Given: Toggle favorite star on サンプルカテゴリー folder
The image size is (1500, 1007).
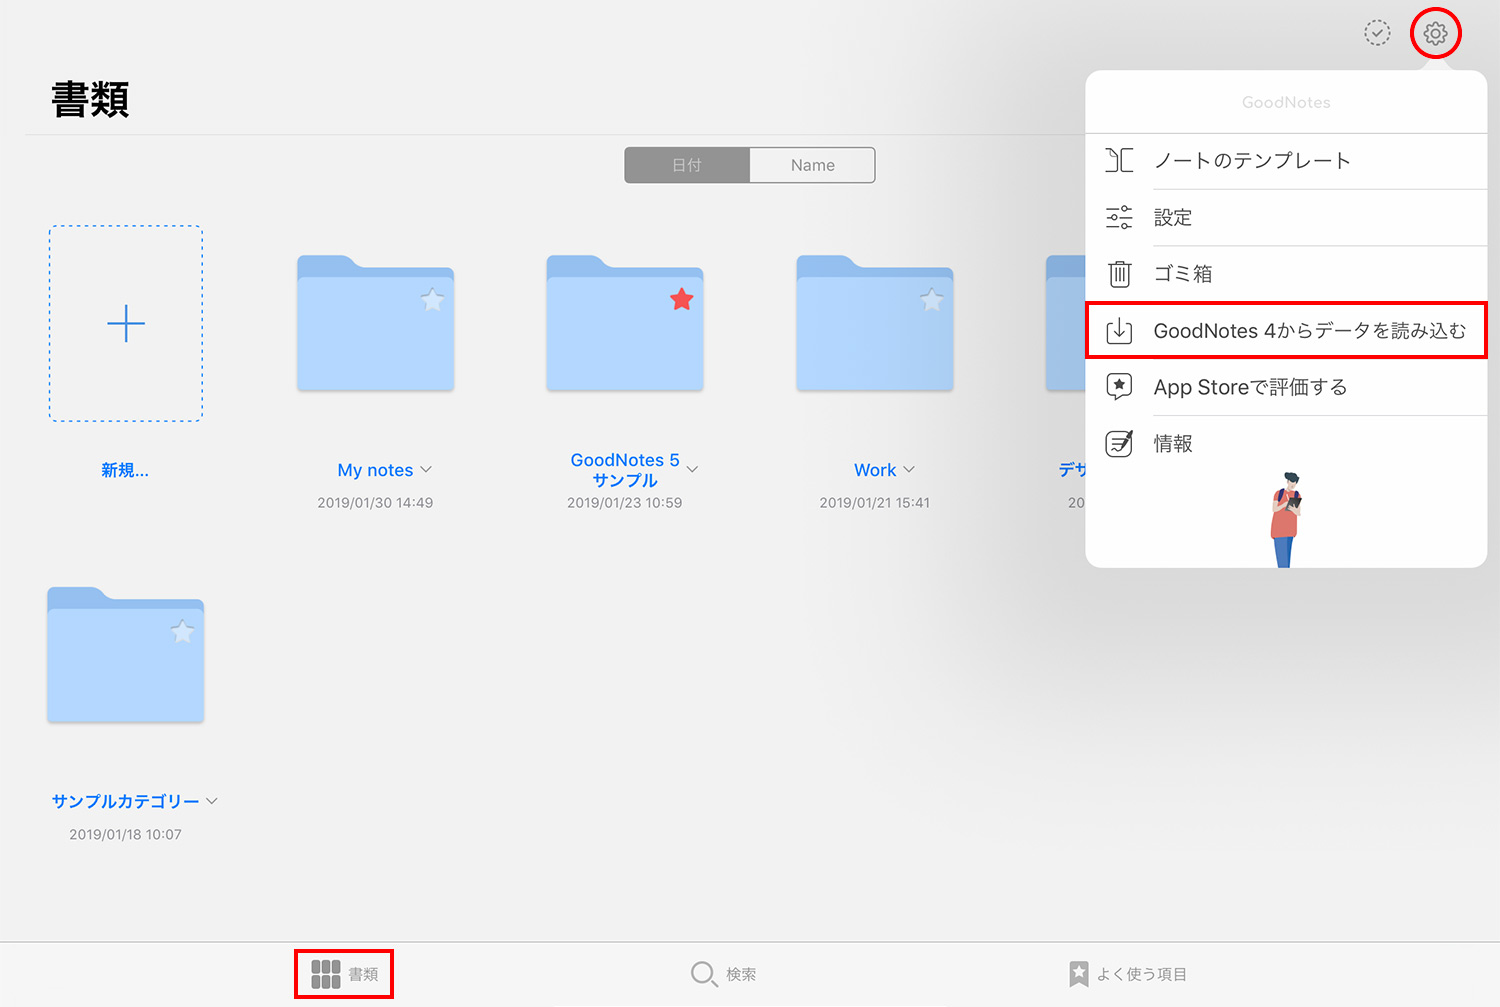Looking at the screenshot, I should [x=182, y=632].
